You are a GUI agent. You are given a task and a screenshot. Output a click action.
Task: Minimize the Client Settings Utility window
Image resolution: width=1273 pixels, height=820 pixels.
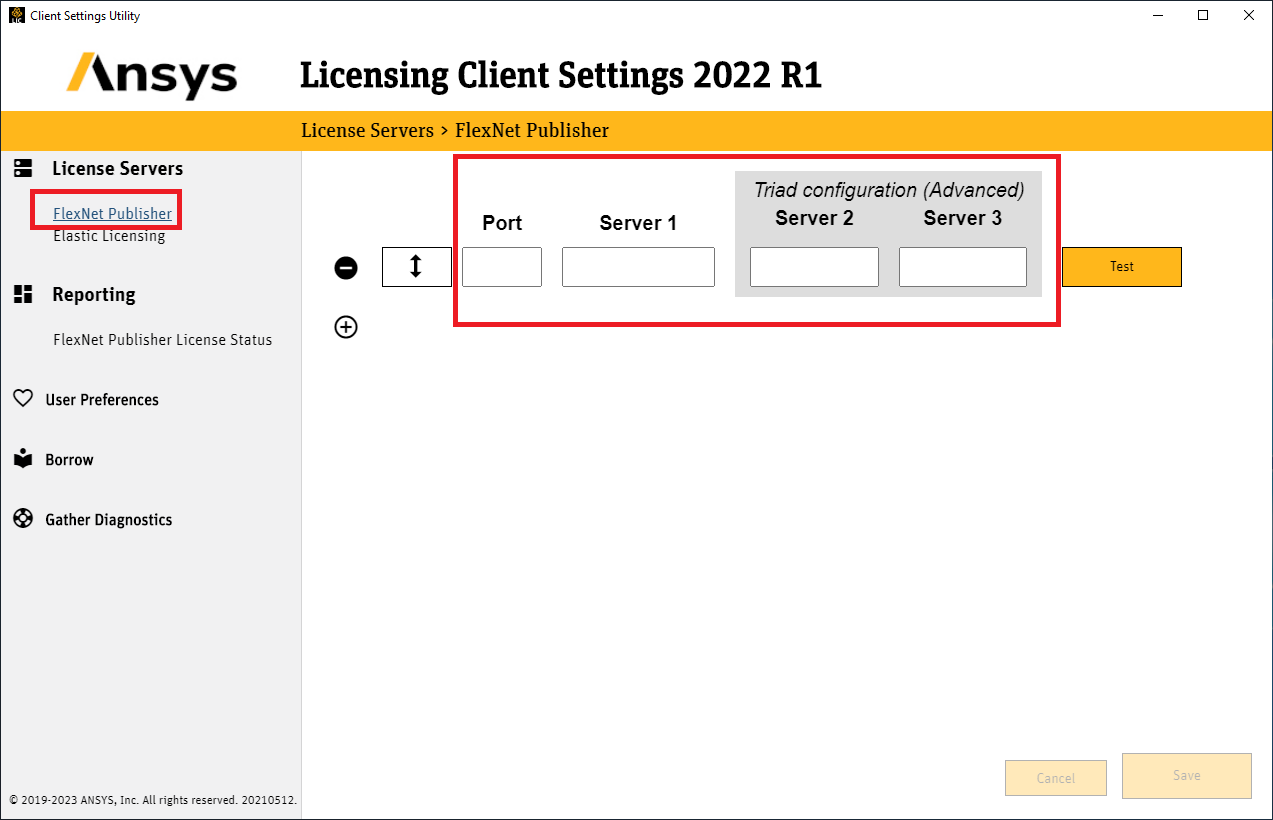[x=1158, y=15]
